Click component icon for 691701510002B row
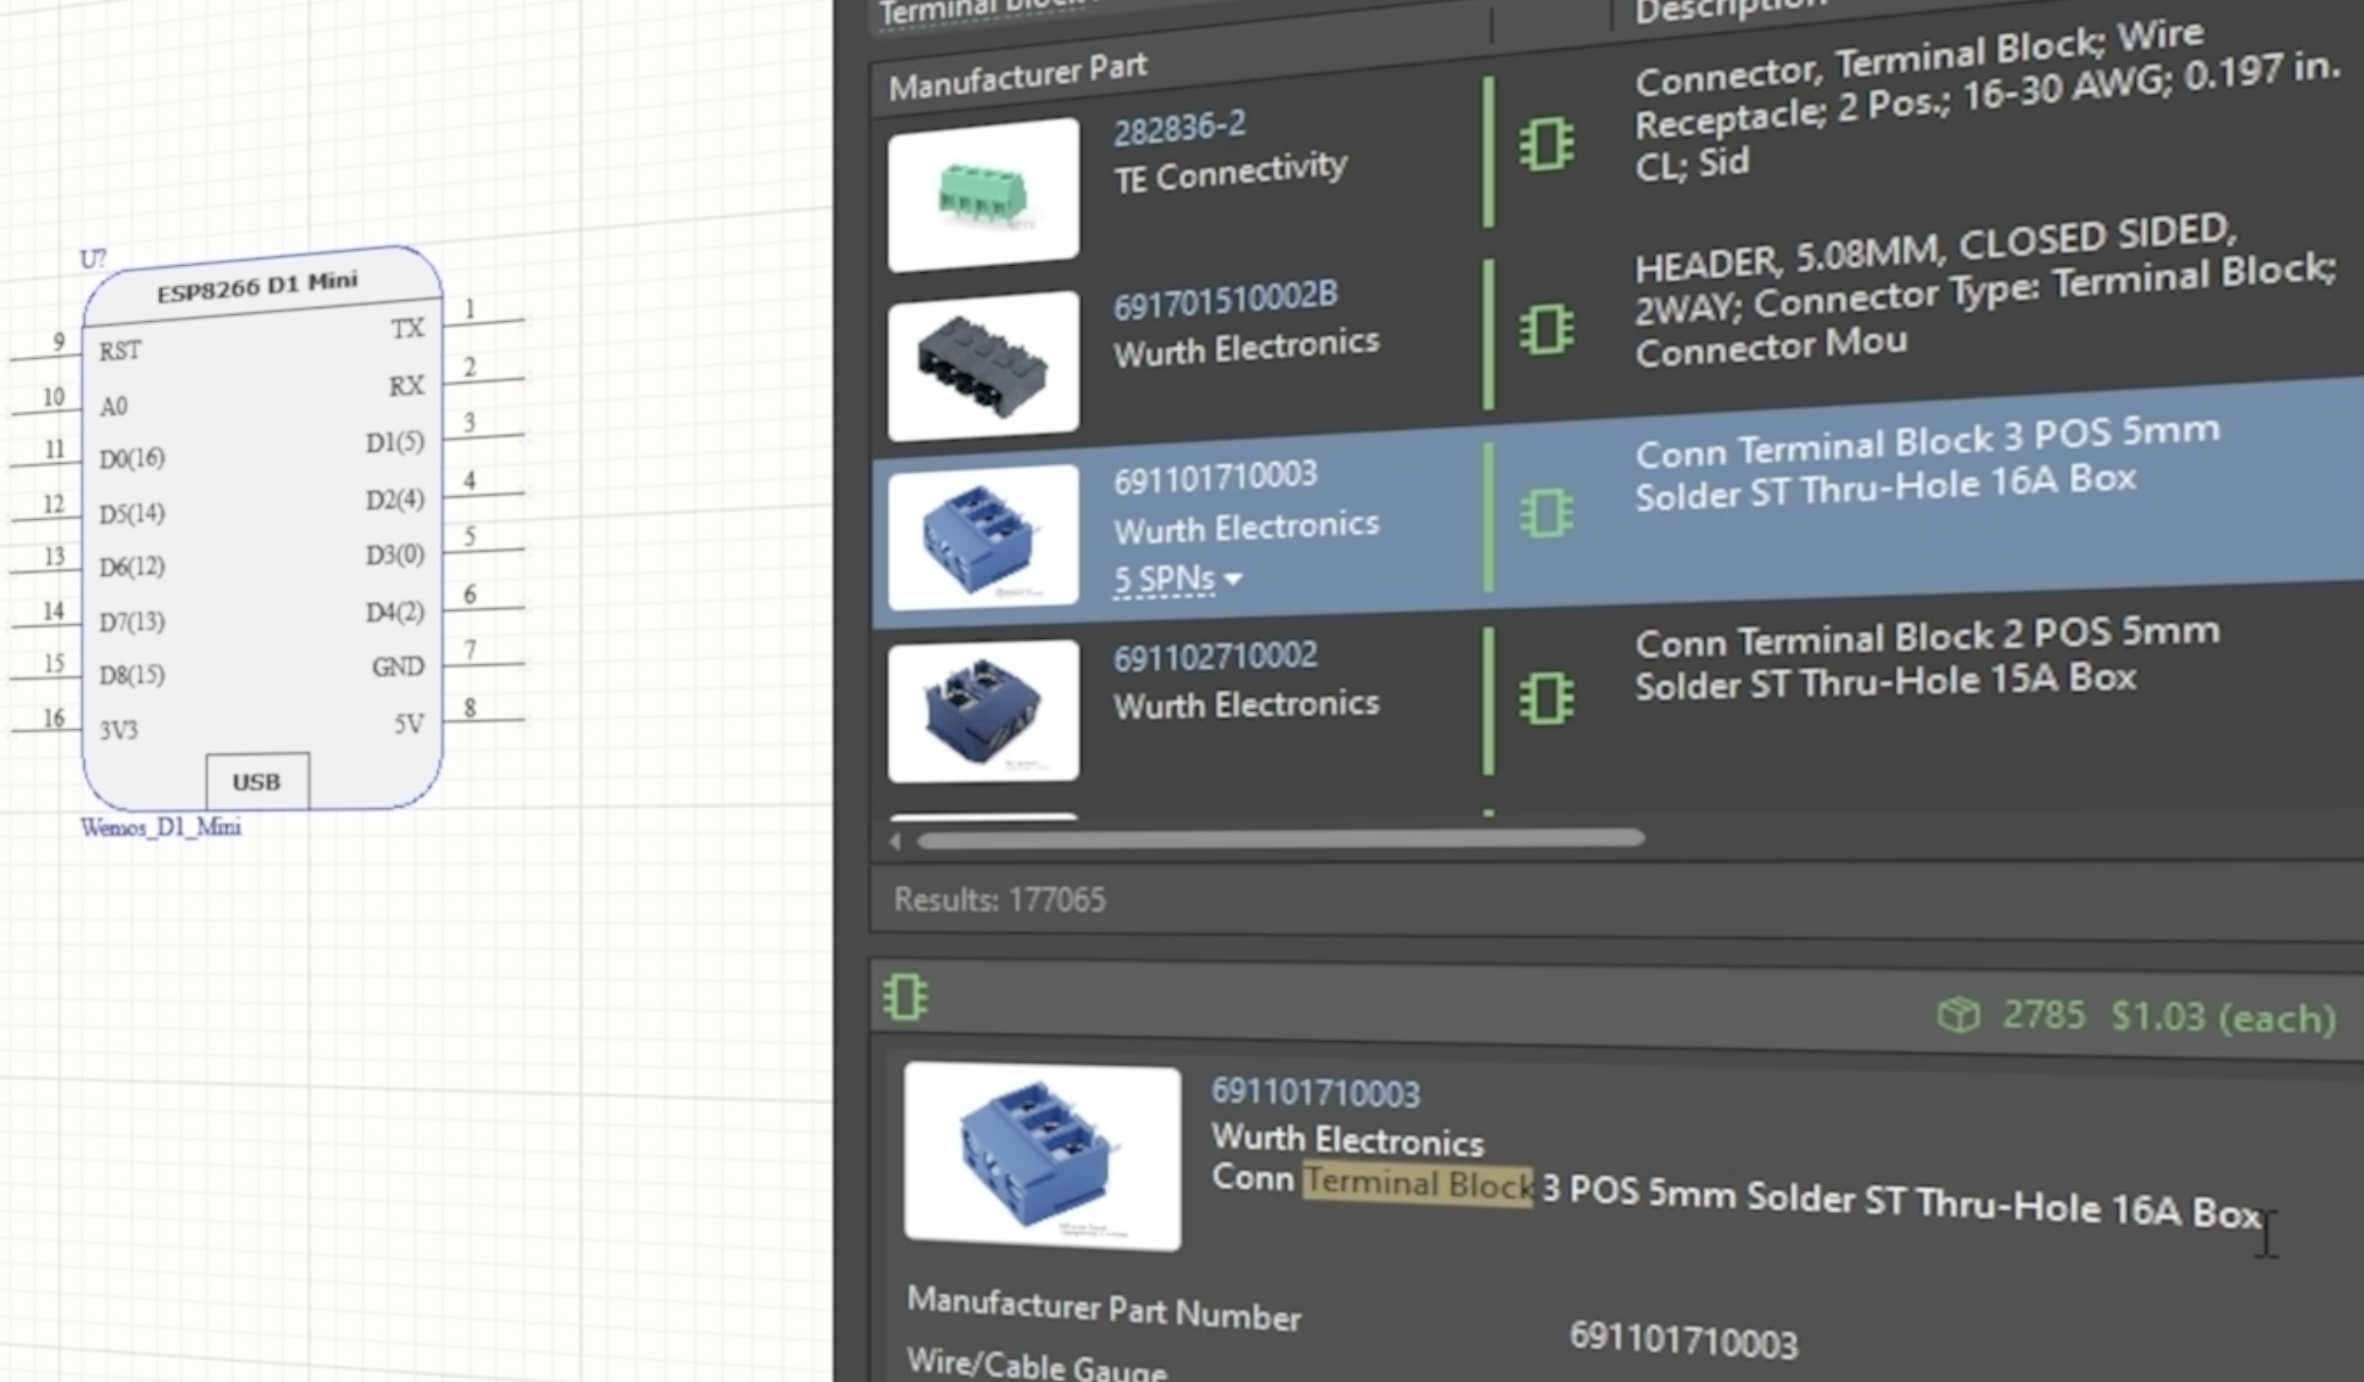The width and height of the screenshot is (2364, 1382). (1546, 329)
